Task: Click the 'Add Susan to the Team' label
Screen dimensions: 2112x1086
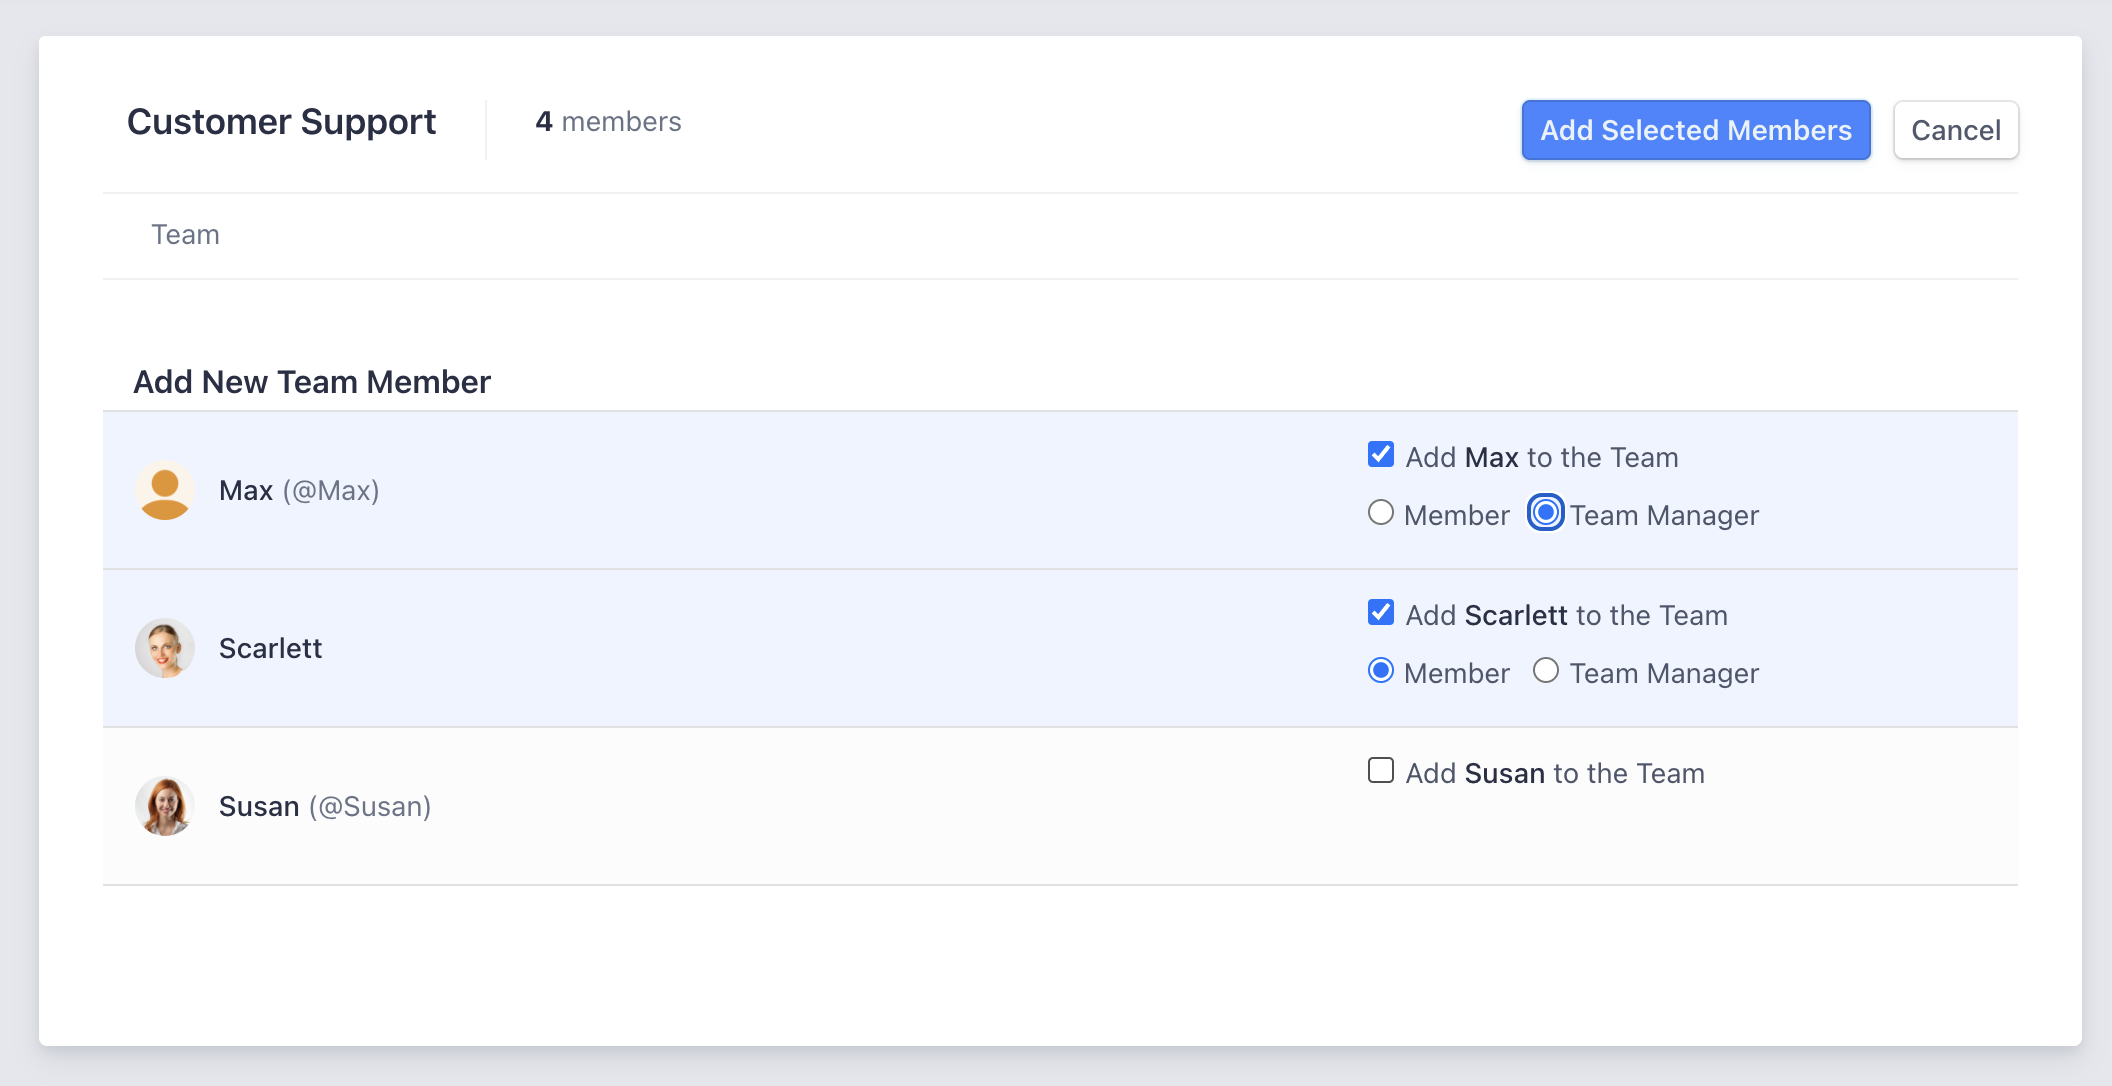Action: [x=1554, y=774]
